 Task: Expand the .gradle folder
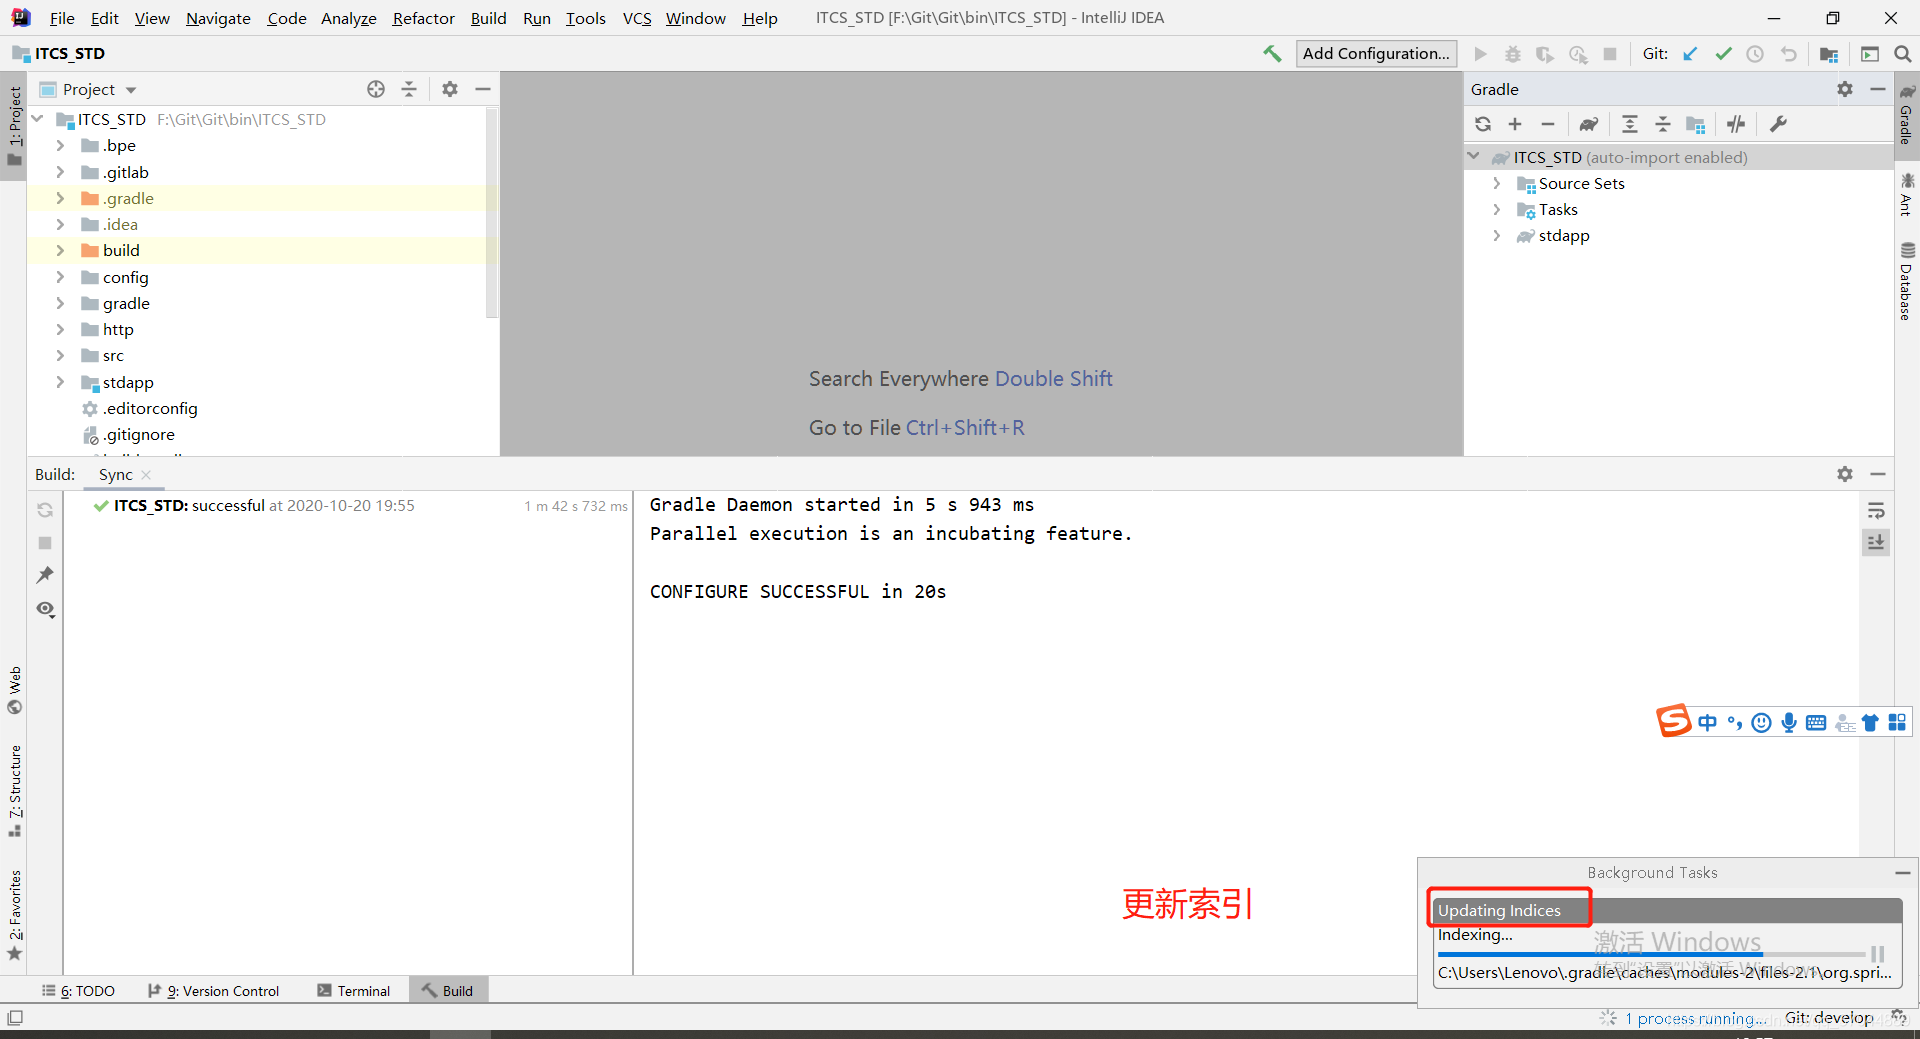click(60, 198)
